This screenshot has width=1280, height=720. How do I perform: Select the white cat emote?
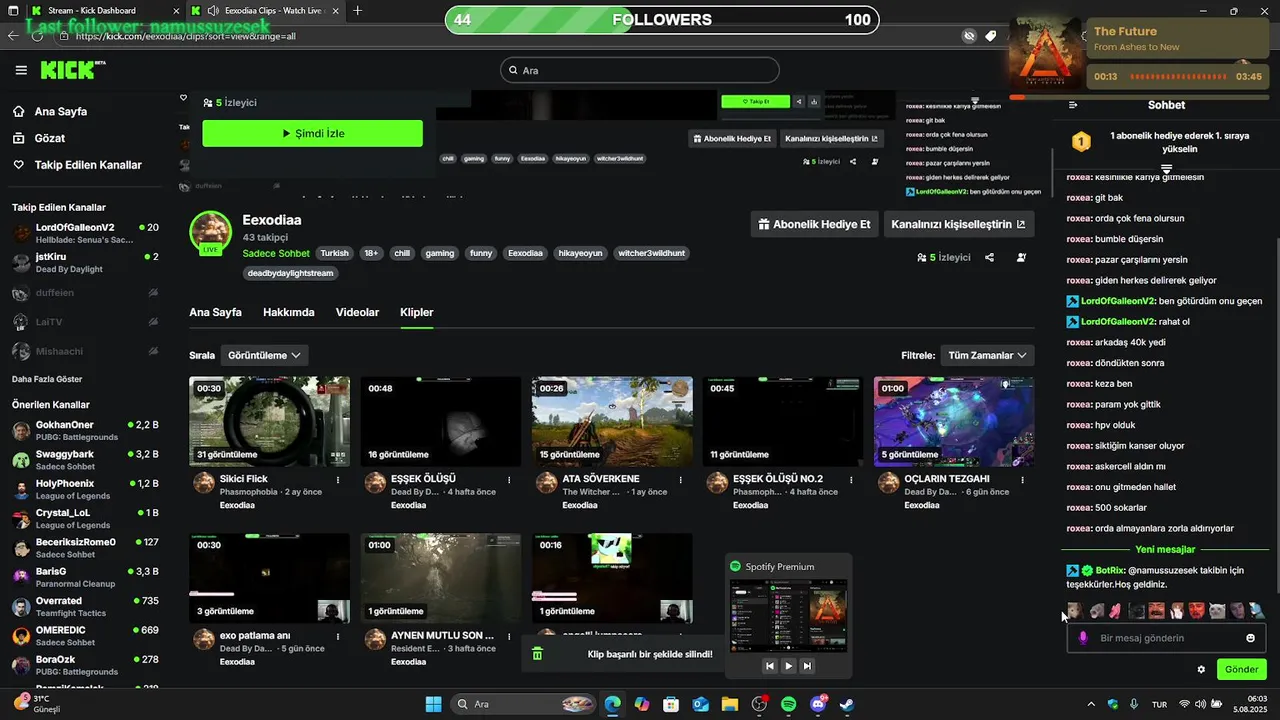tap(1217, 610)
